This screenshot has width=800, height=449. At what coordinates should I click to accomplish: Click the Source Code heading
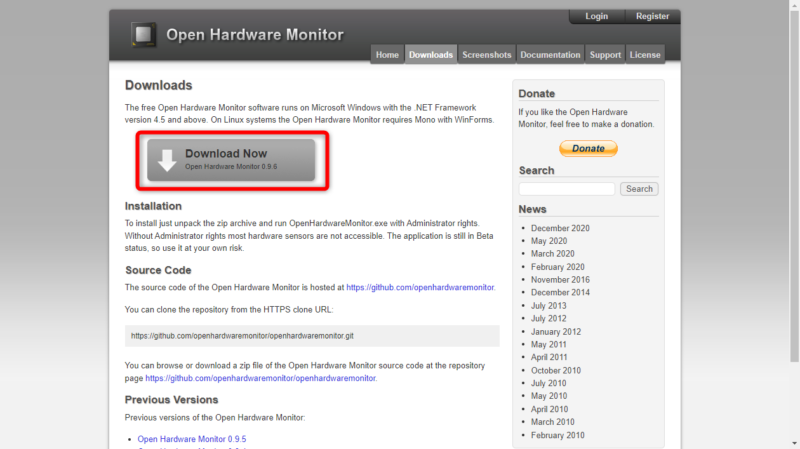point(158,270)
